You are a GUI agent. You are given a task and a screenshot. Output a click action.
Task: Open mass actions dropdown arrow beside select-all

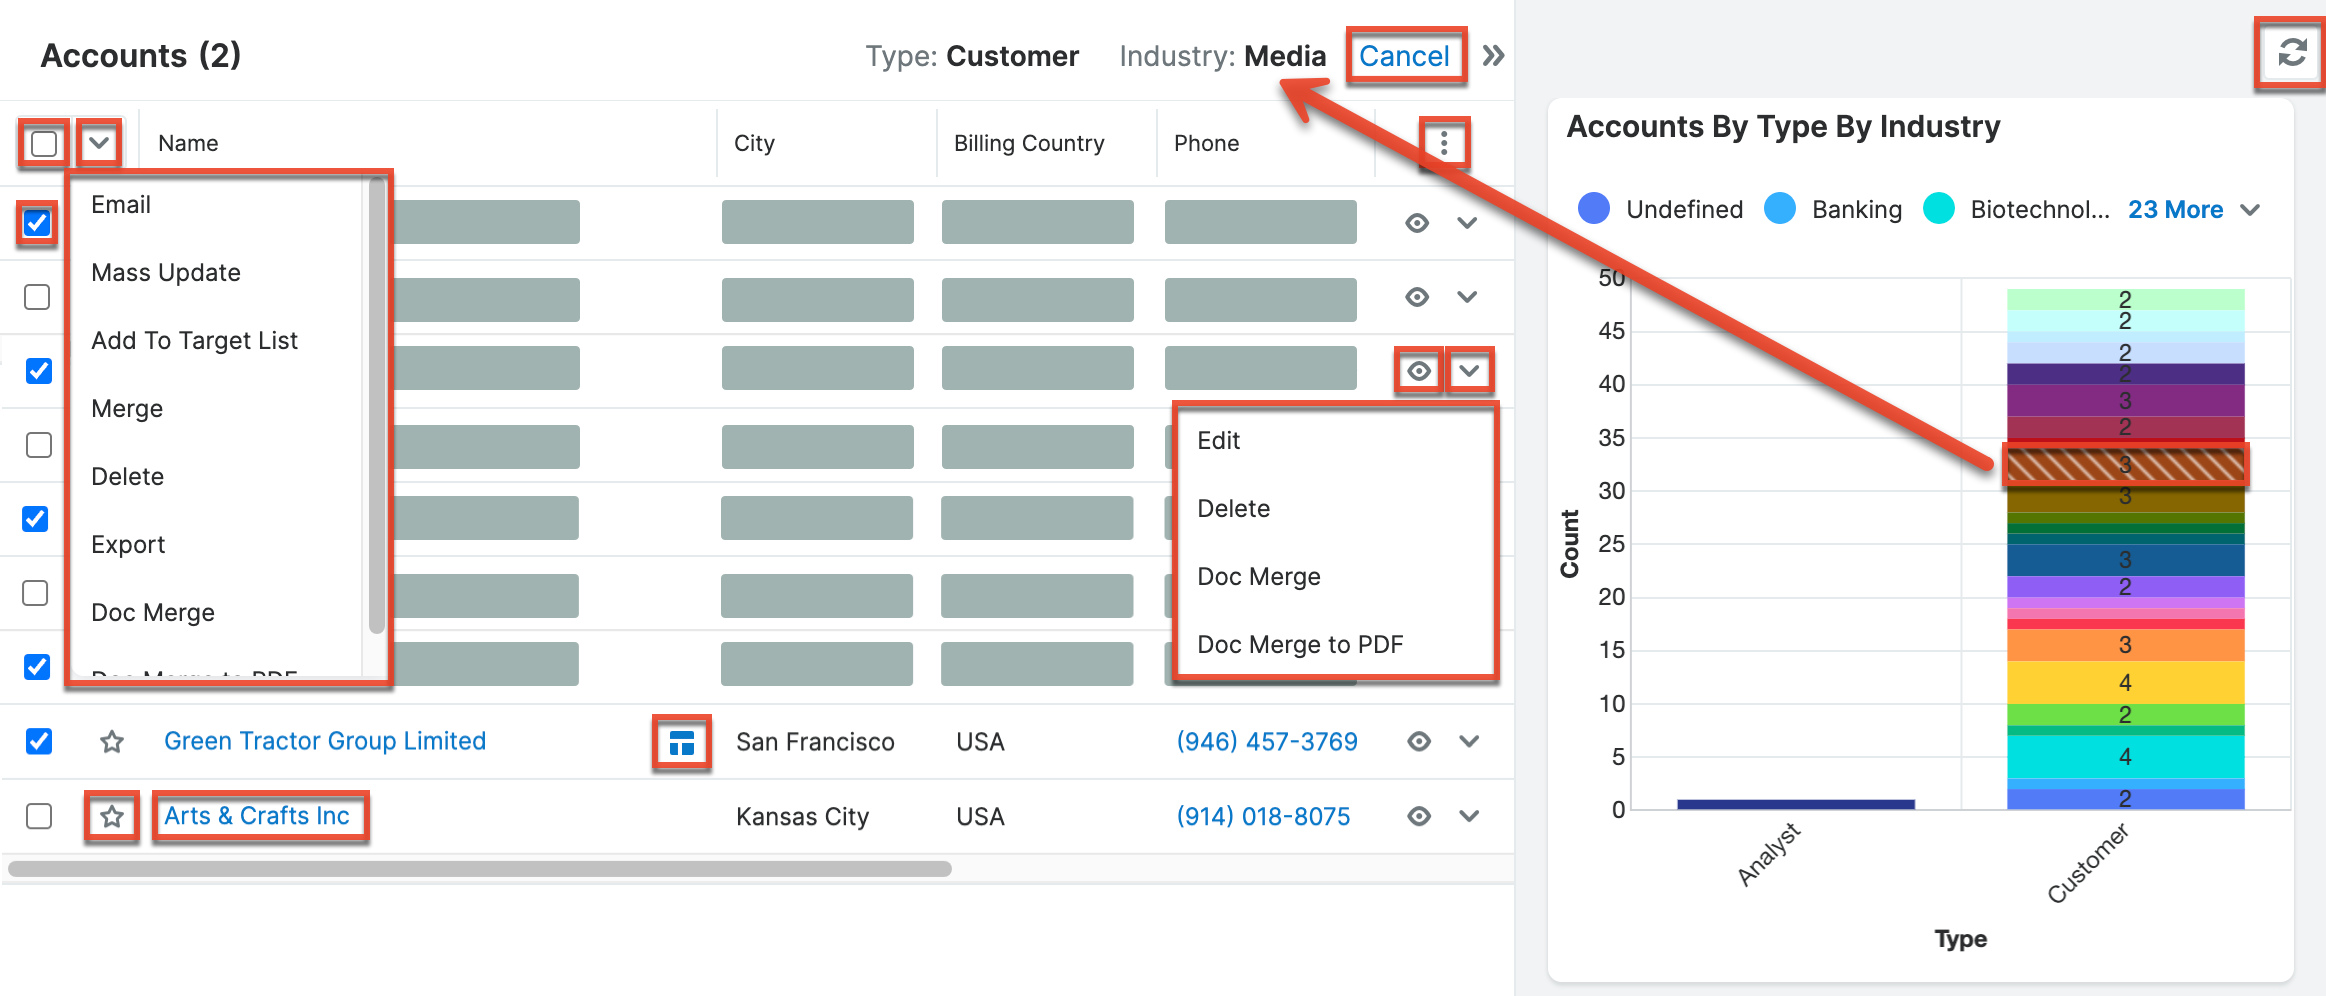tap(98, 144)
